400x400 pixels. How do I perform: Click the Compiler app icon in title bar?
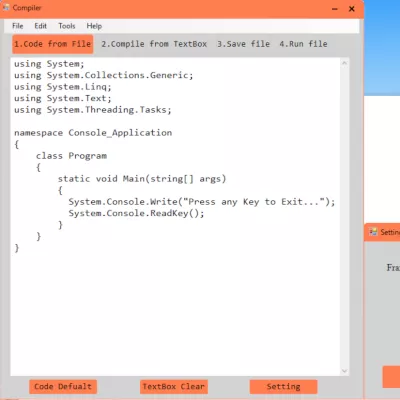tap(6, 7)
